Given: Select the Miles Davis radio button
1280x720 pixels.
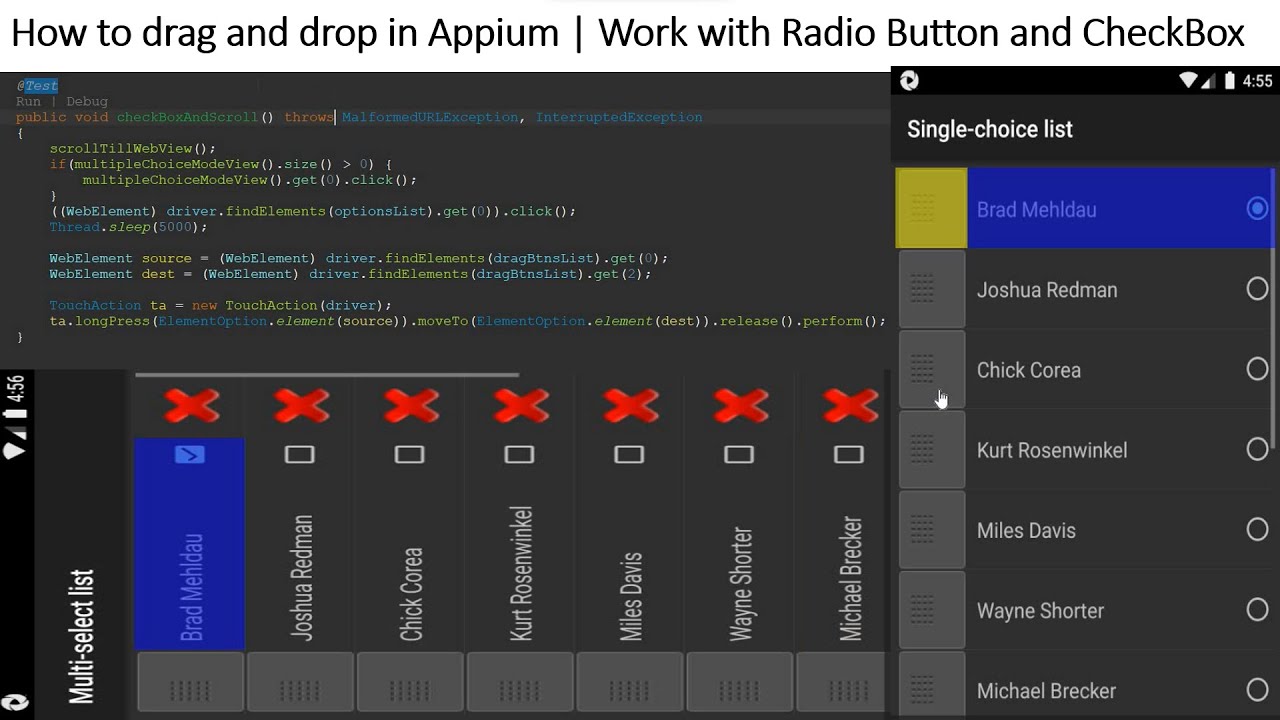Looking at the screenshot, I should (1257, 529).
